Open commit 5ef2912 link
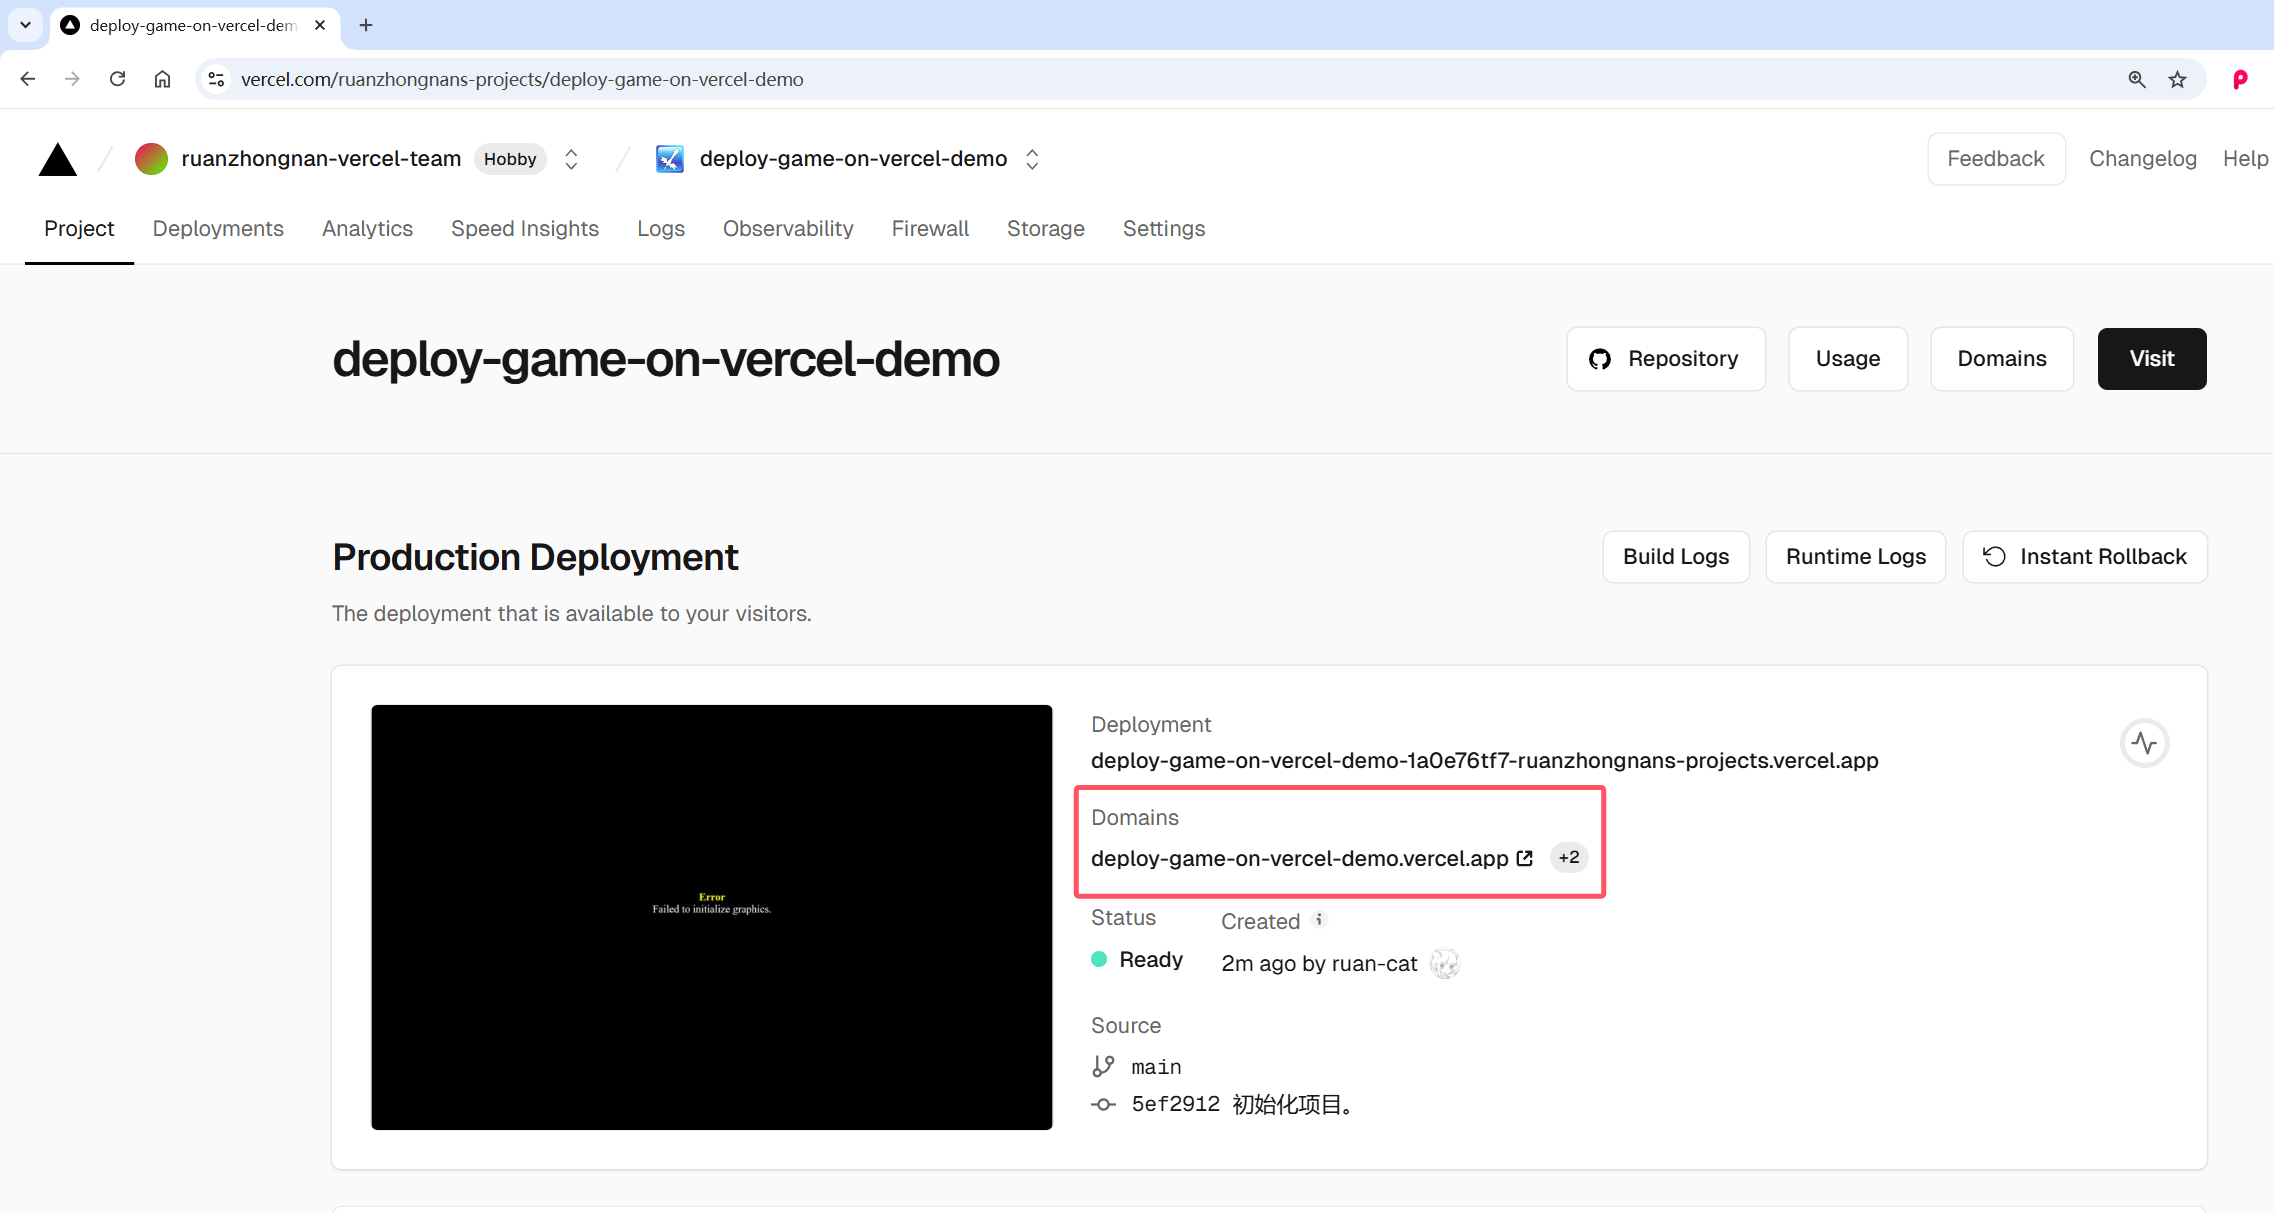2274x1213 pixels. click(1245, 1104)
